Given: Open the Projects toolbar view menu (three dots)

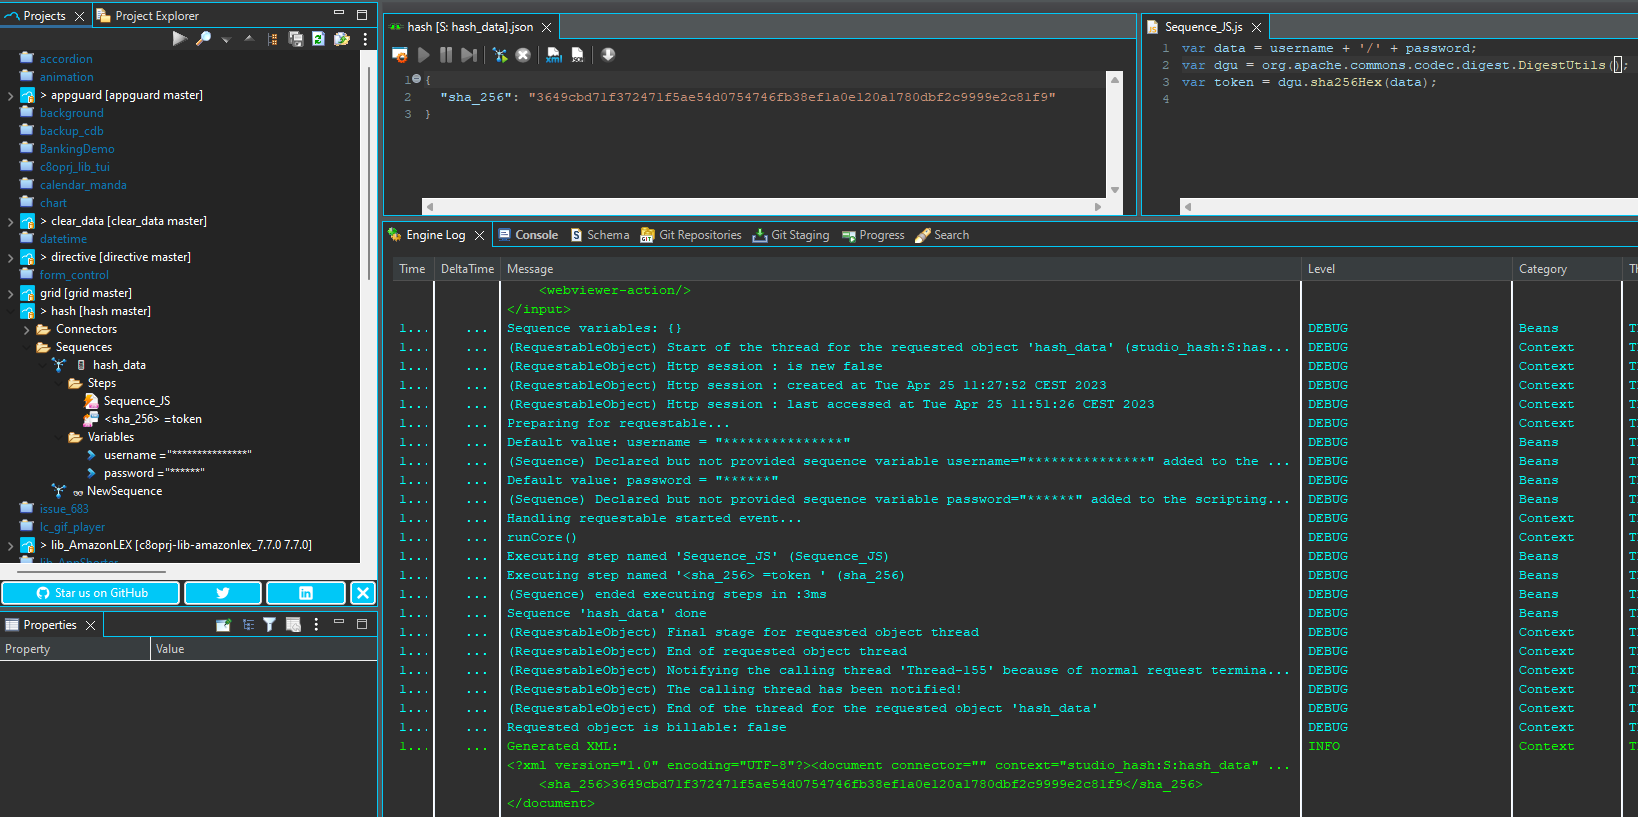Looking at the screenshot, I should point(365,39).
